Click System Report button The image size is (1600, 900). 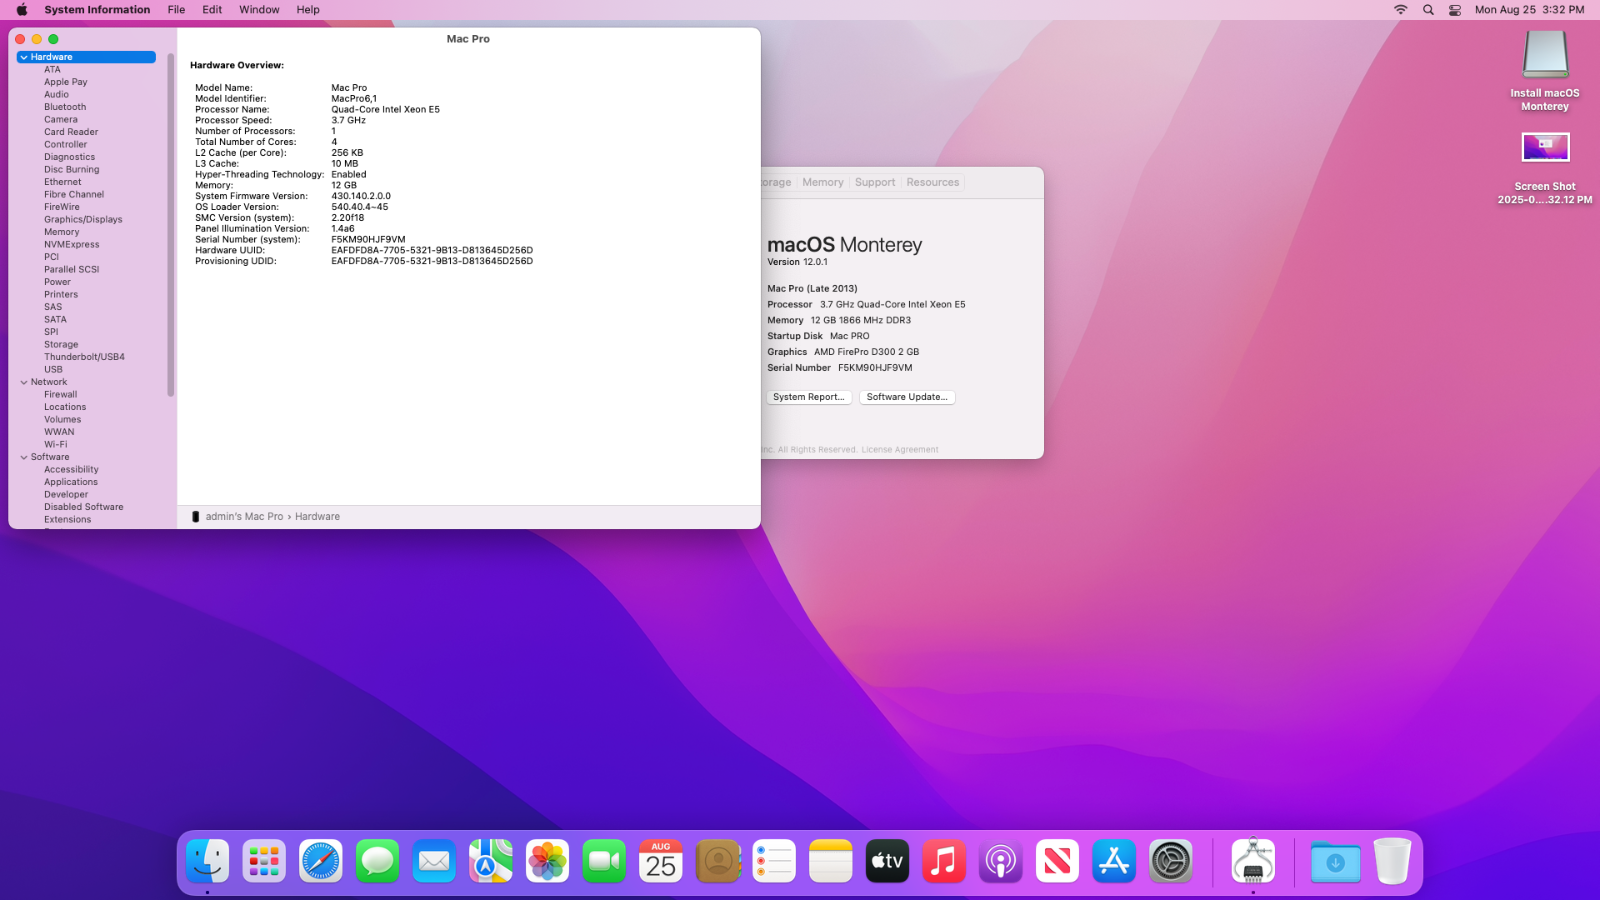pos(809,397)
